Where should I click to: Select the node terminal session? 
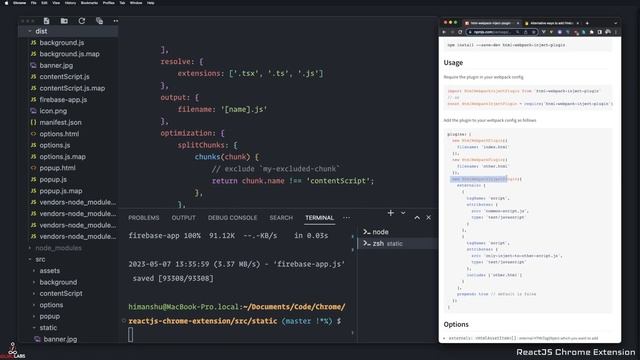pyautogui.click(x=397, y=232)
